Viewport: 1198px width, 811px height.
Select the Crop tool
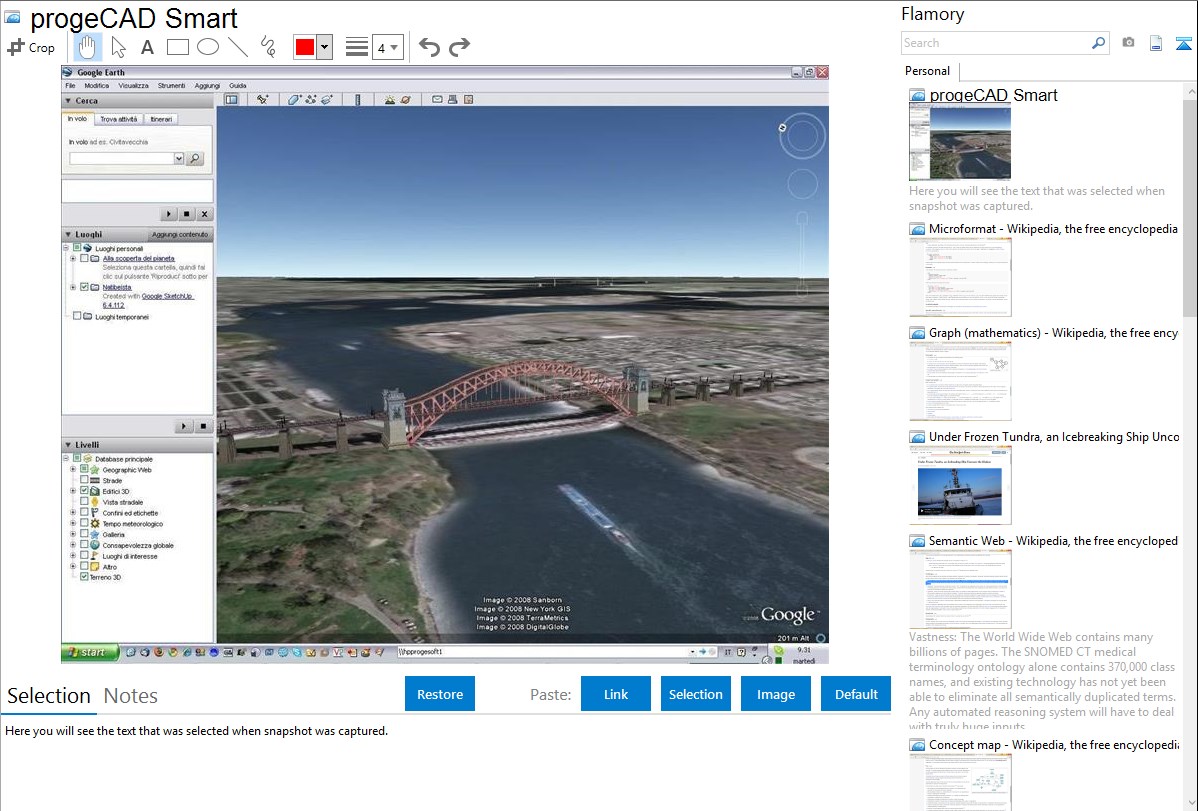click(32, 47)
